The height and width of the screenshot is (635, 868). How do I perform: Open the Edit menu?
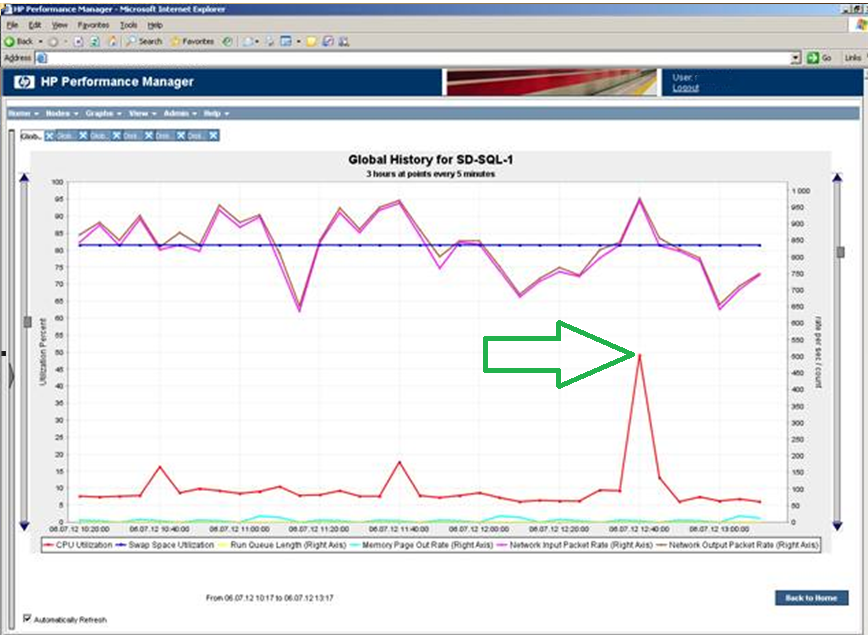[x=35, y=25]
